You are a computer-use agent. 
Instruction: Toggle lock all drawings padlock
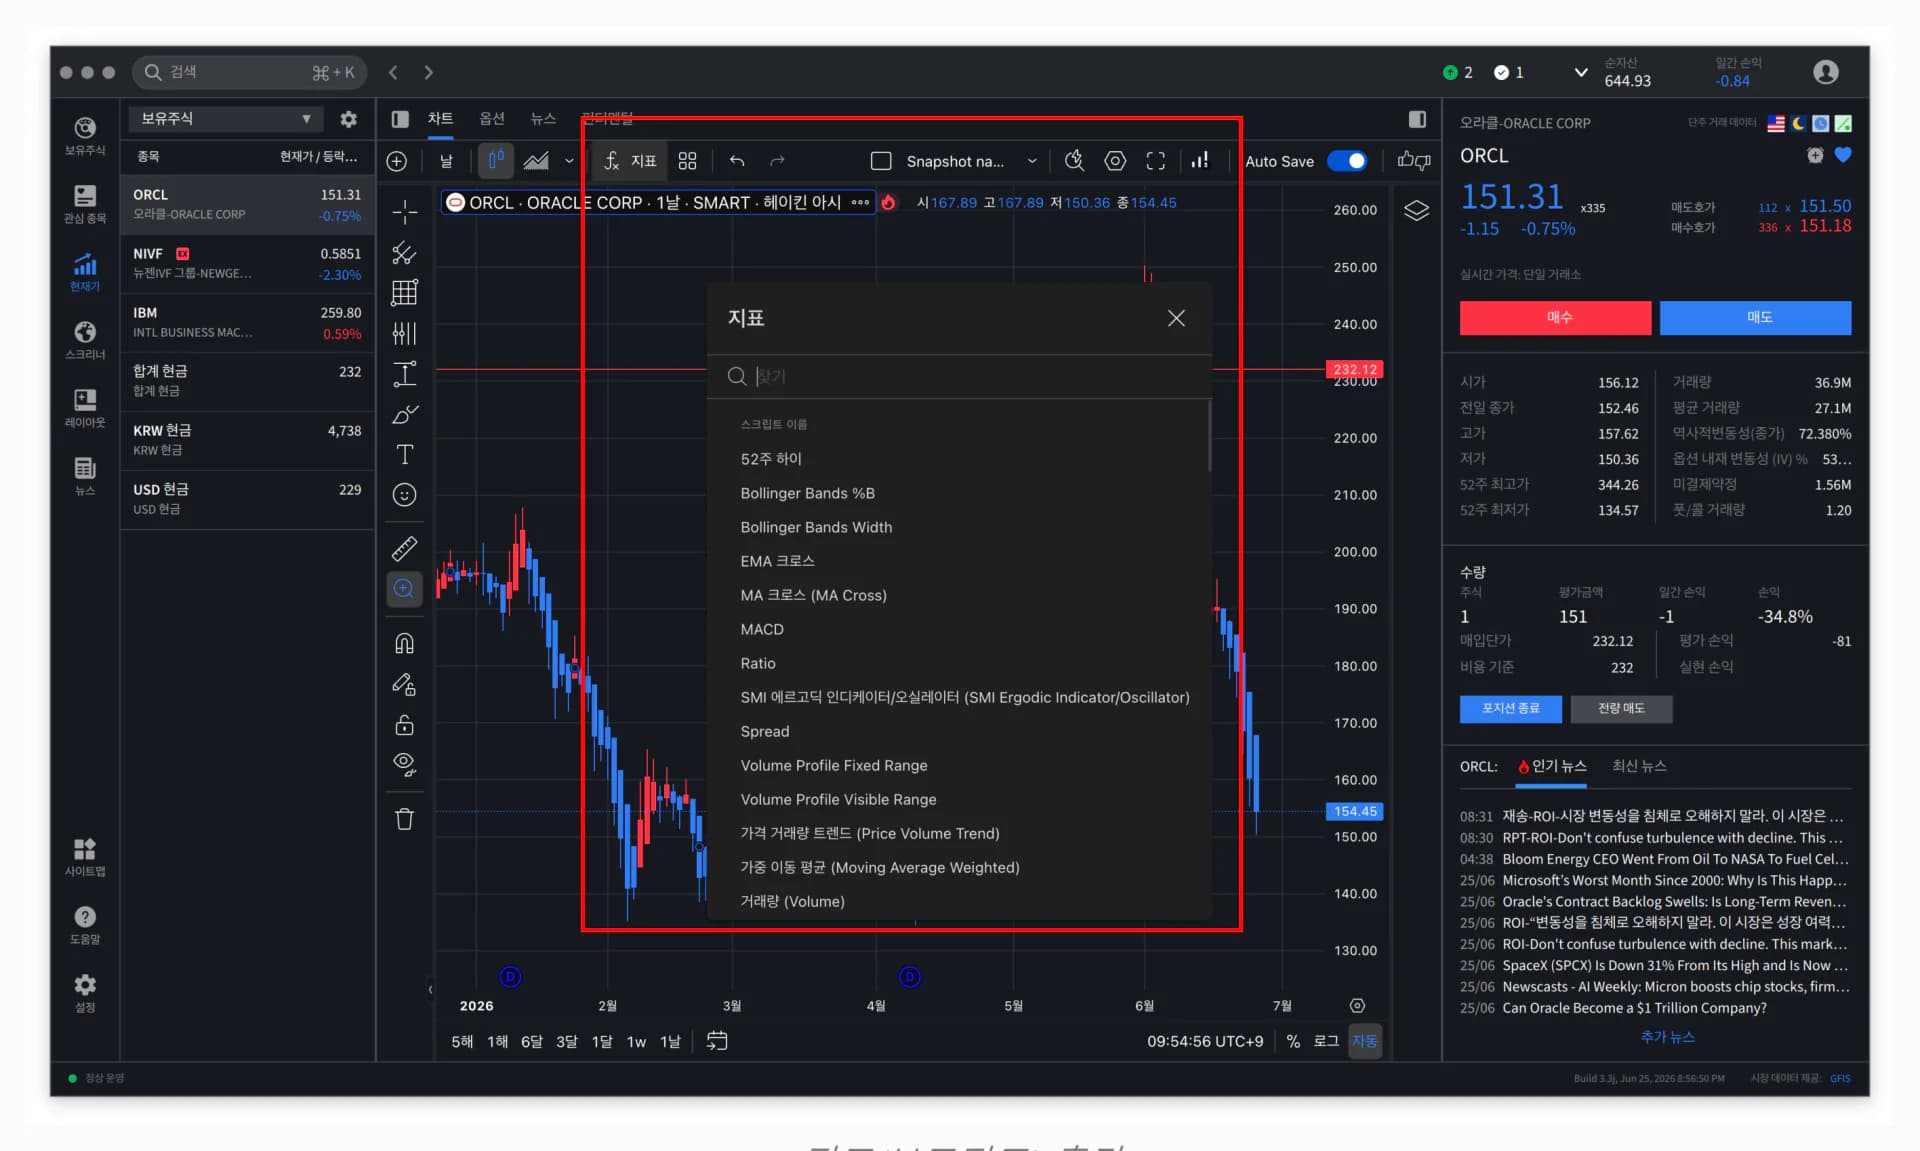tap(404, 724)
